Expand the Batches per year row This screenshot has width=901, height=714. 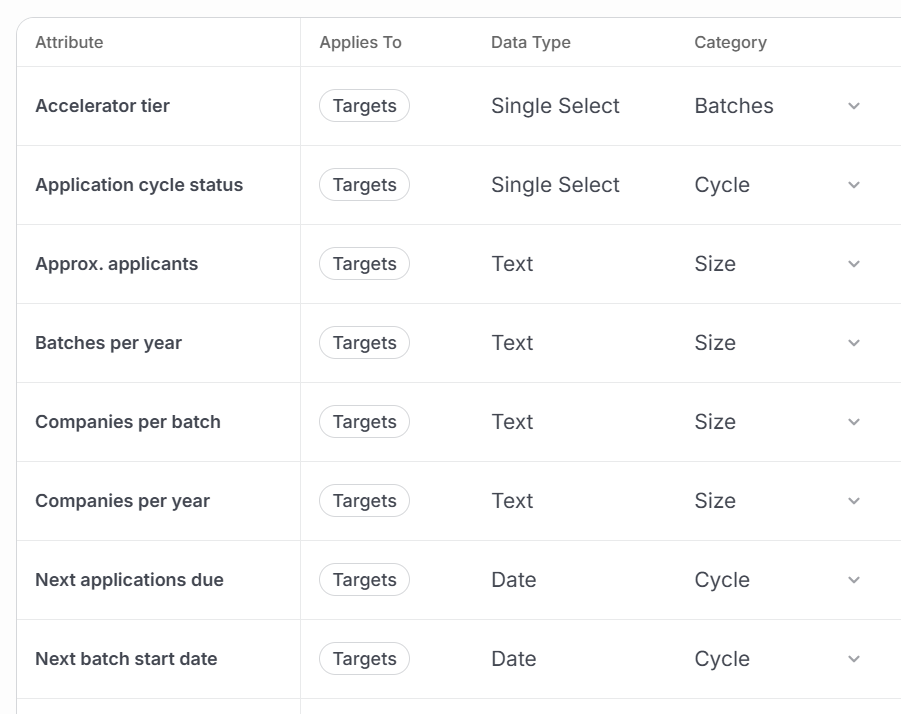pyautogui.click(x=854, y=342)
